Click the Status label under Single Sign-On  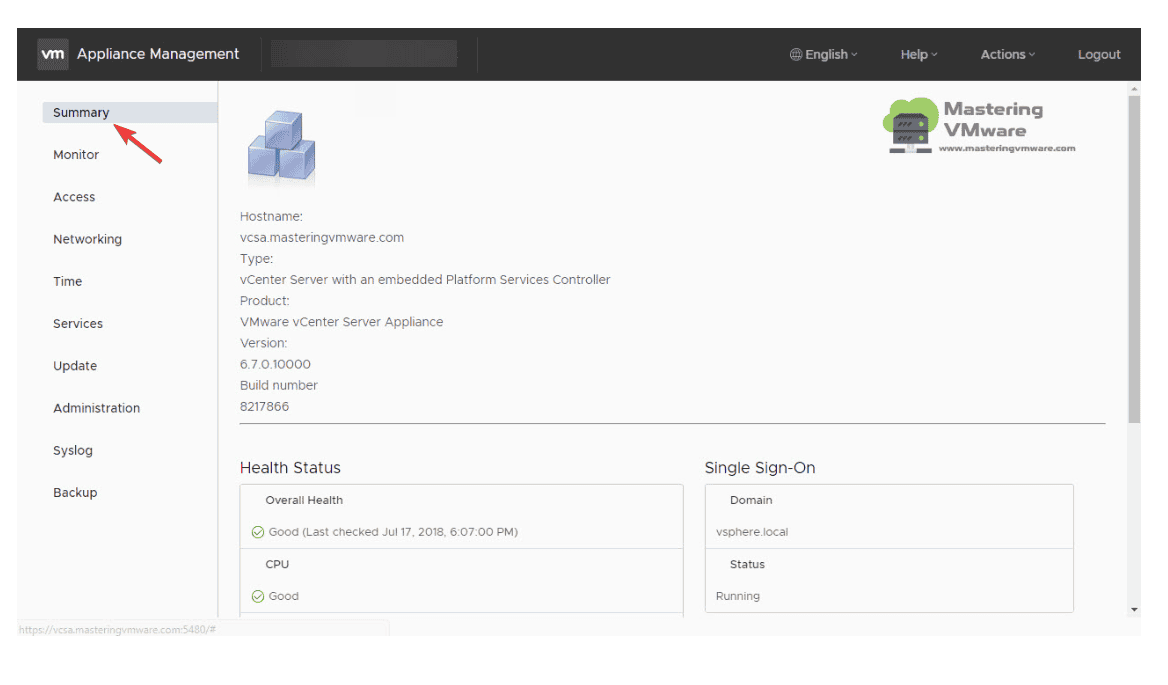[x=747, y=564]
